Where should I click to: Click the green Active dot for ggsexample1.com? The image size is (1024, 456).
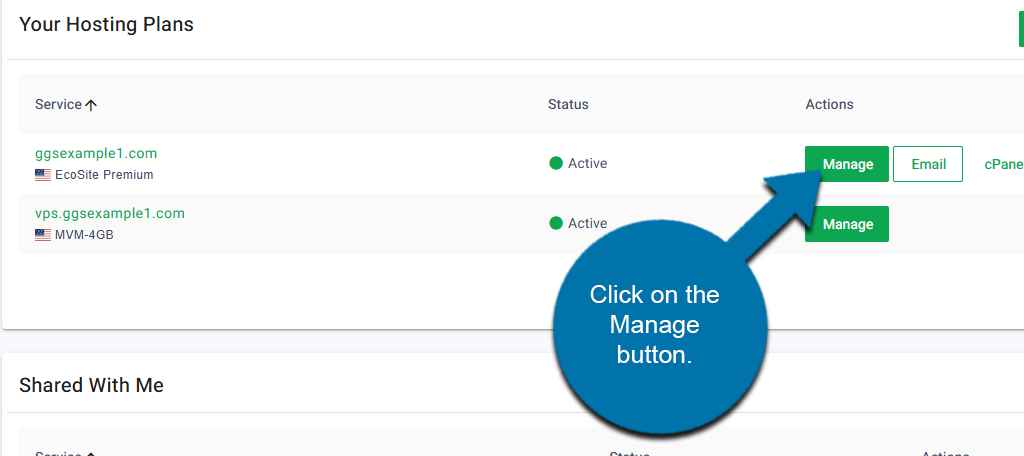pos(556,163)
